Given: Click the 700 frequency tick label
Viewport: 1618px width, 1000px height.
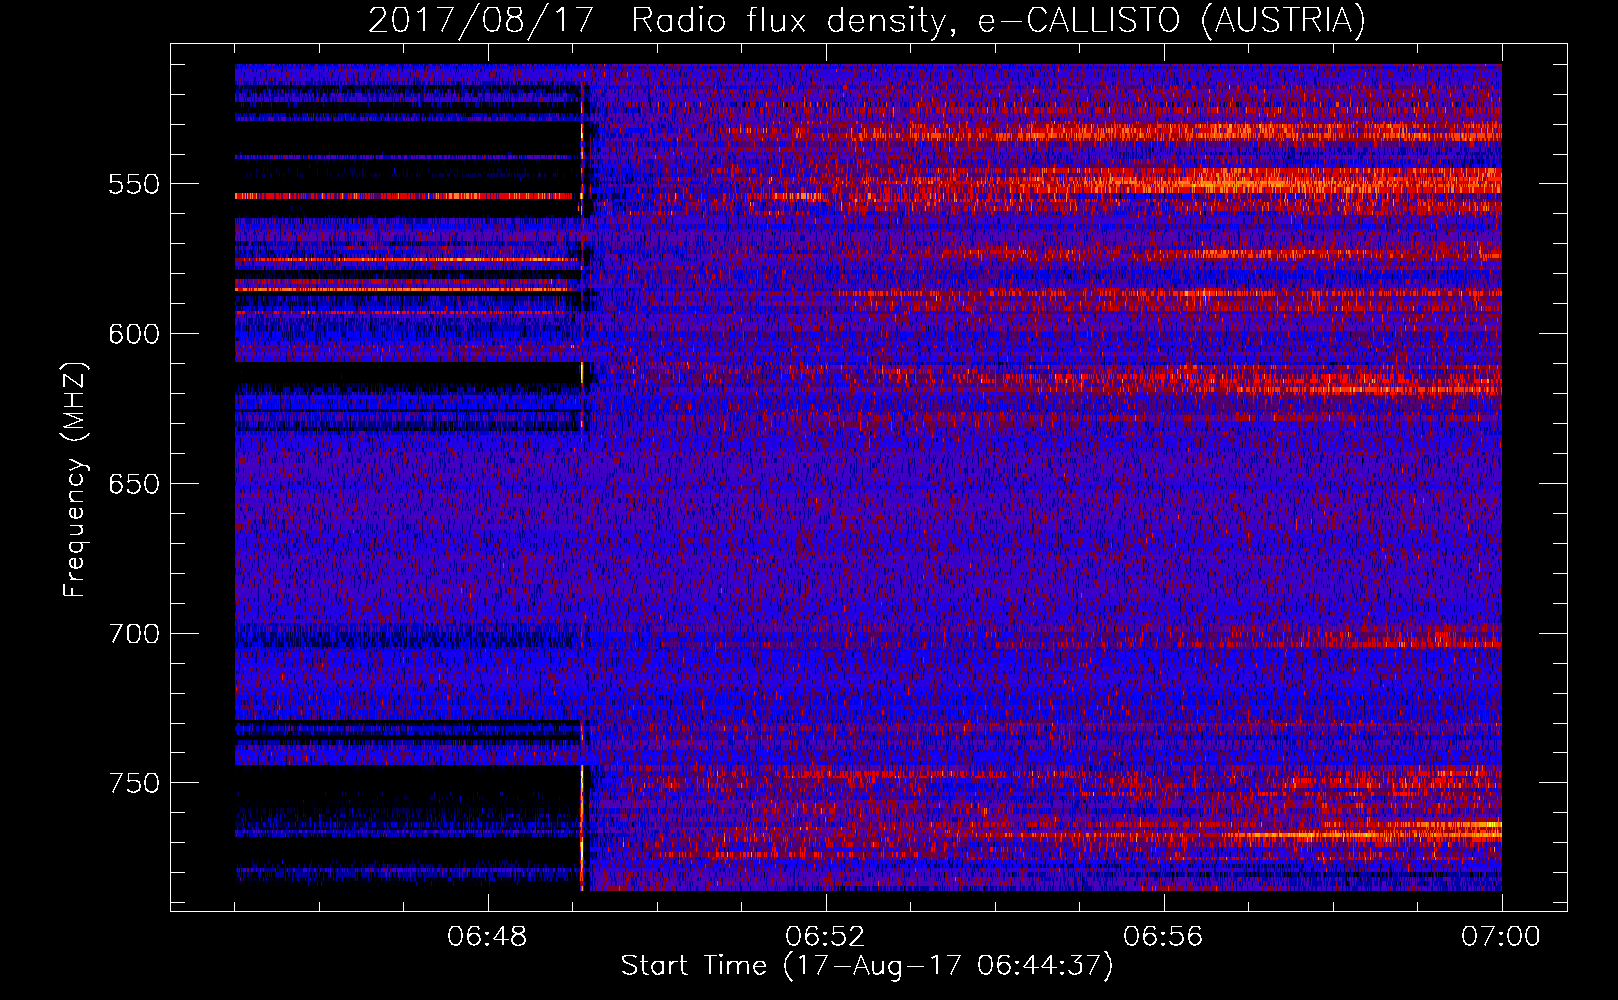Looking at the screenshot, I should [x=134, y=634].
